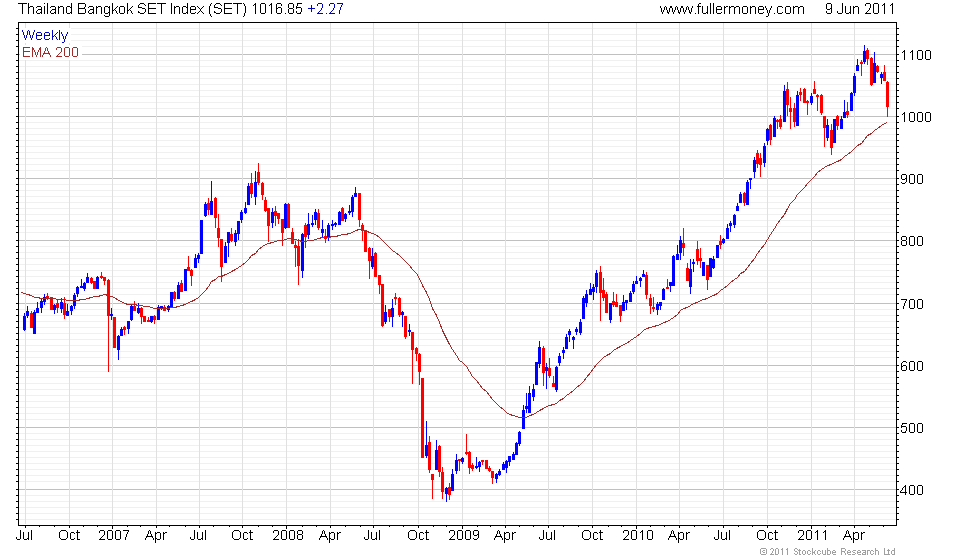Click the 2009 year label on time axis
Viewport: 980px width, 560px height.
pos(464,536)
